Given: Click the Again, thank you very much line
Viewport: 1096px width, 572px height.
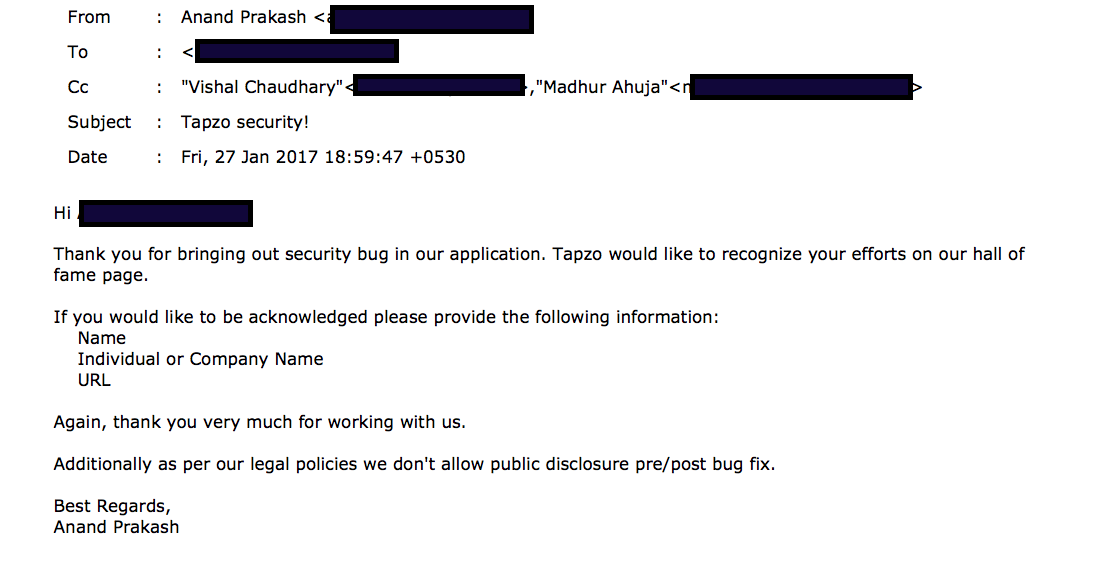Looking at the screenshot, I should coord(259,422).
